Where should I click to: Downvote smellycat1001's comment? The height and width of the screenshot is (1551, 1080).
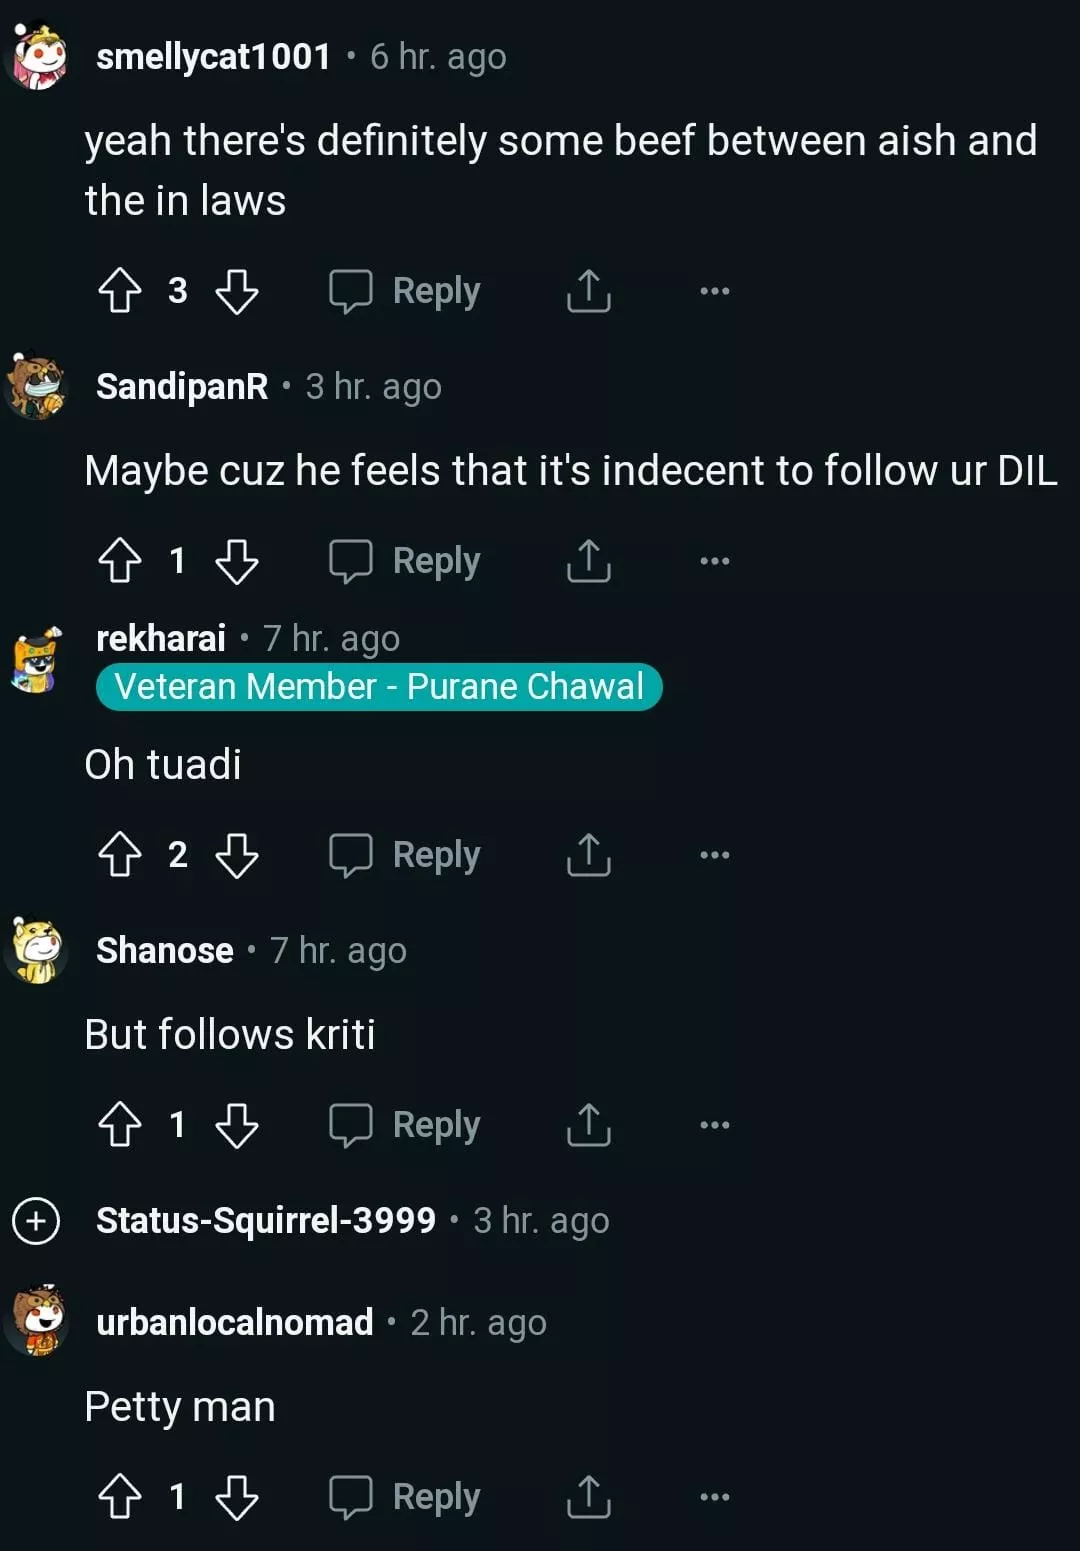point(237,291)
